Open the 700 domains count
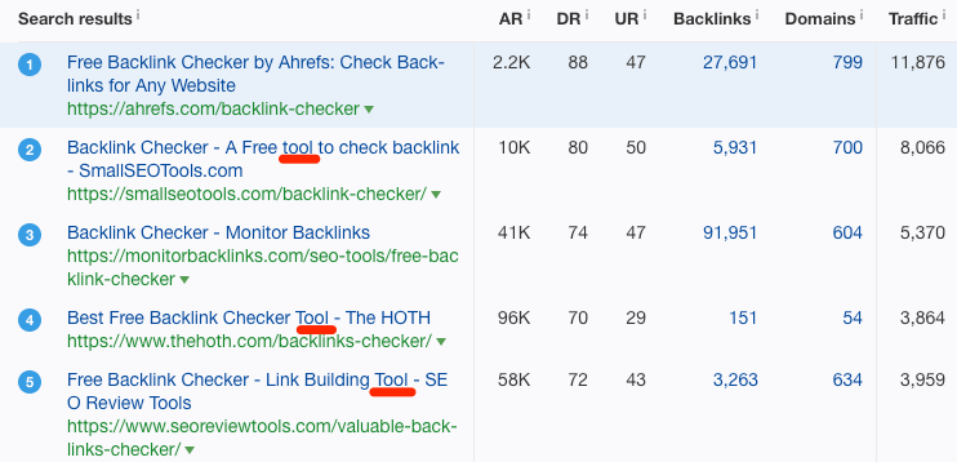 coord(848,148)
